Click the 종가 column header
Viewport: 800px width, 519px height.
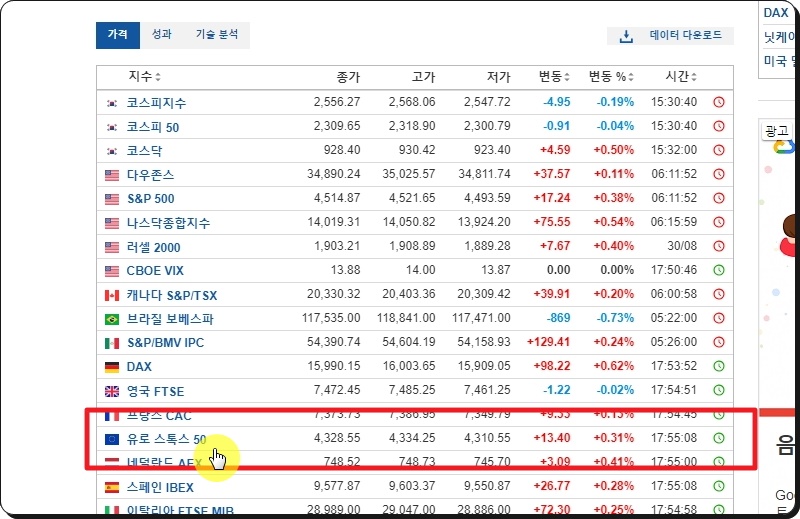(x=348, y=77)
